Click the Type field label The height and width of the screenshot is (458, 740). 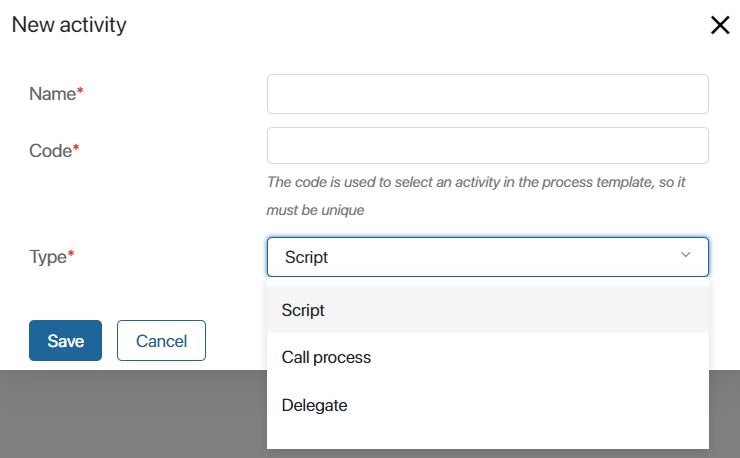[48, 257]
